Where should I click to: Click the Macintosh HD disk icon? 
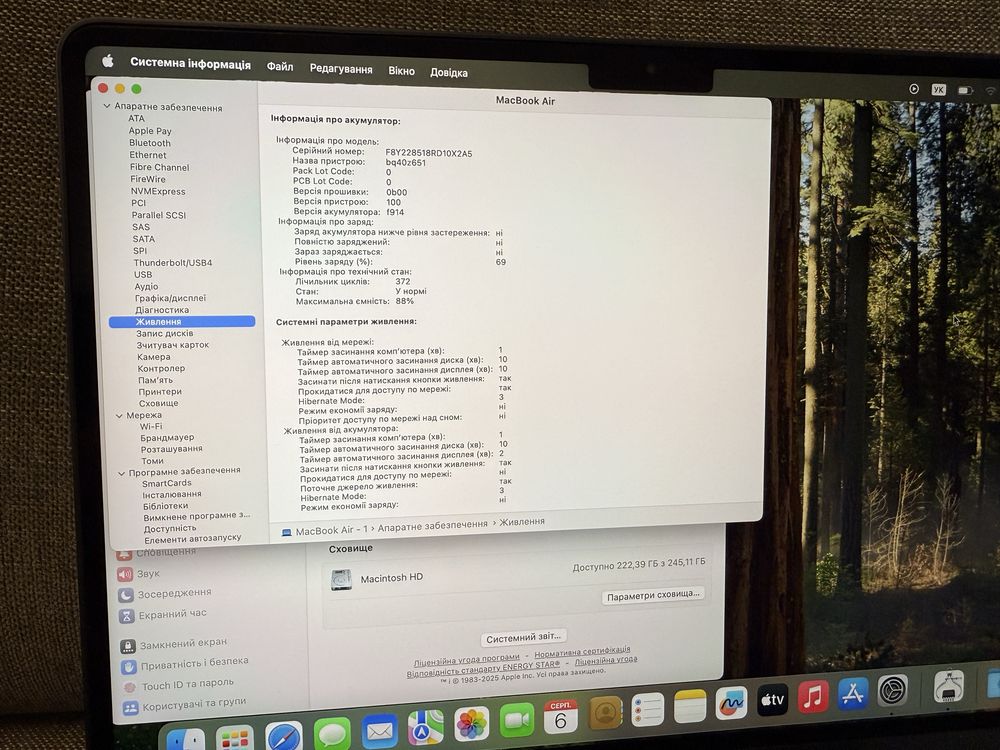coord(341,580)
